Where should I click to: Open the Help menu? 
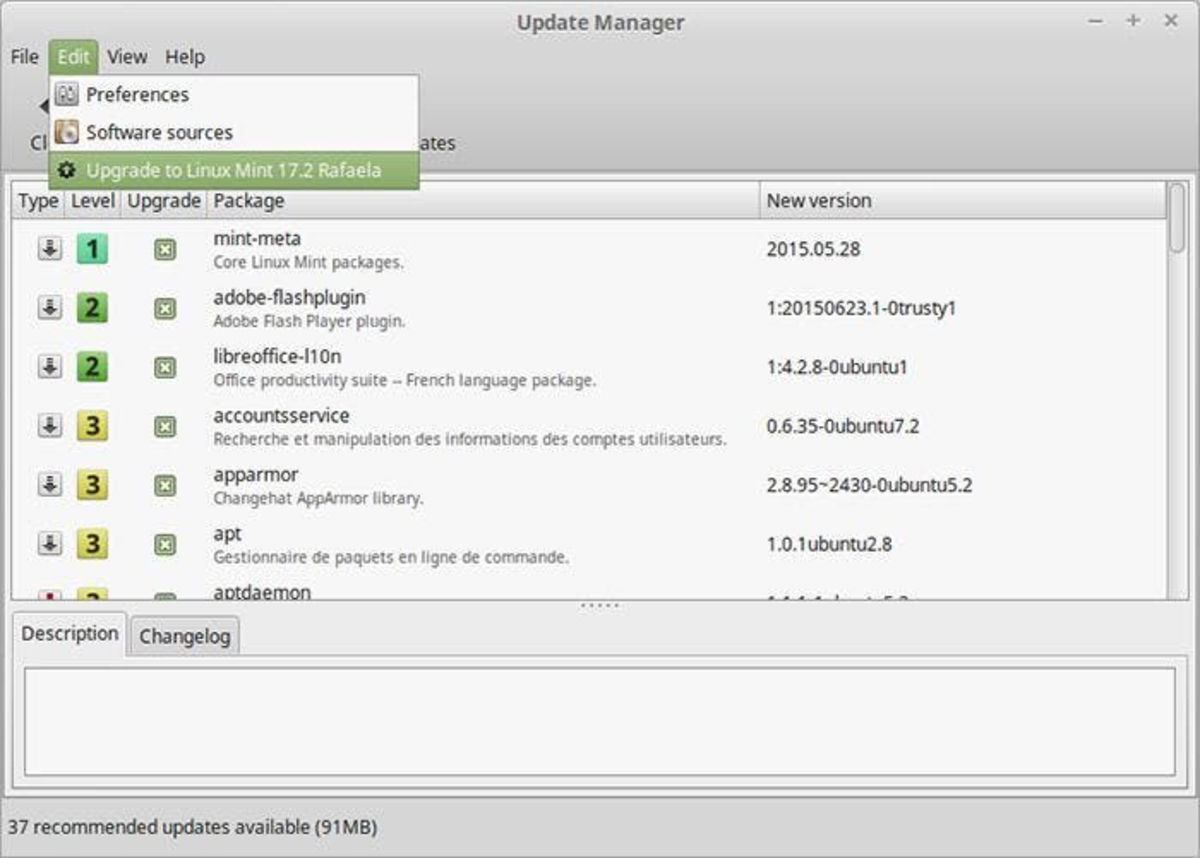tap(185, 57)
